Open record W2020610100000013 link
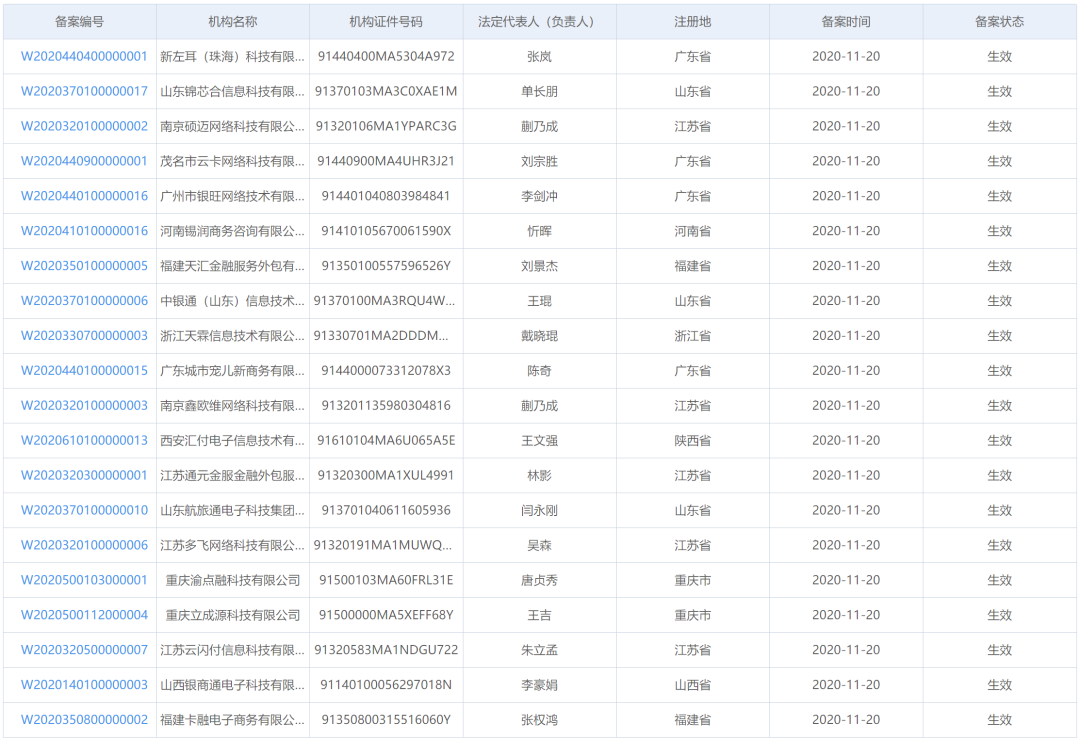 coord(84,440)
